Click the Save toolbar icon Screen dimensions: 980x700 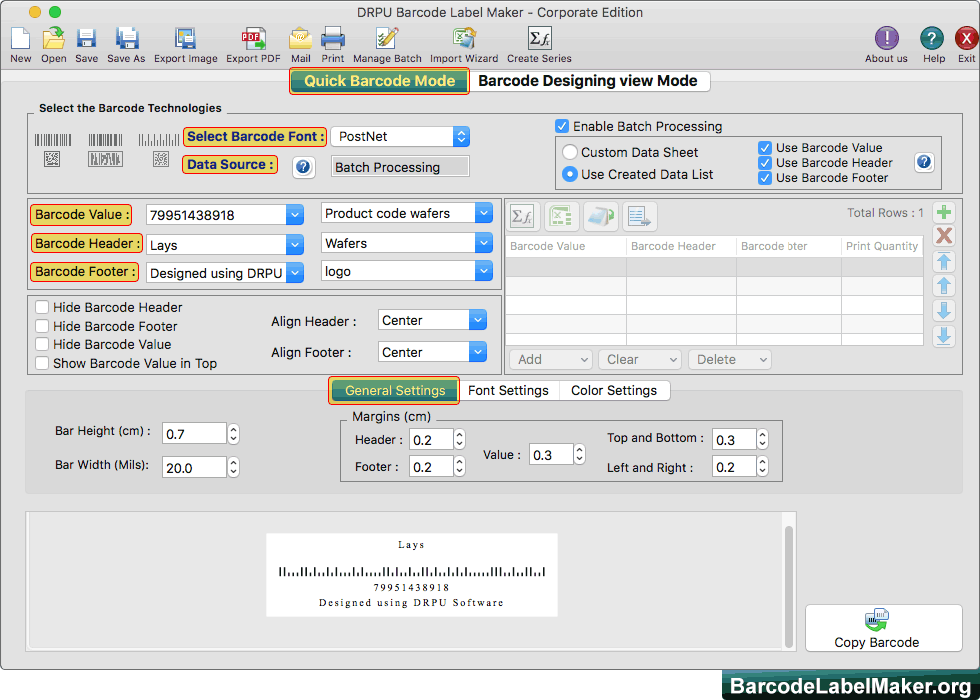click(86, 39)
